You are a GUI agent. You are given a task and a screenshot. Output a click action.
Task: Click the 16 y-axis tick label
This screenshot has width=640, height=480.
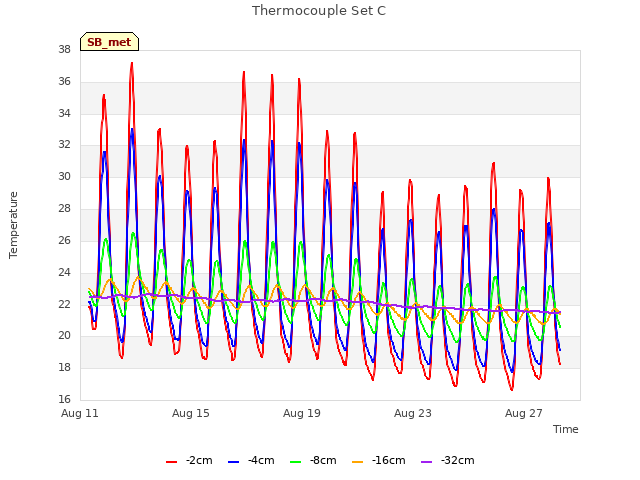(x=64, y=399)
